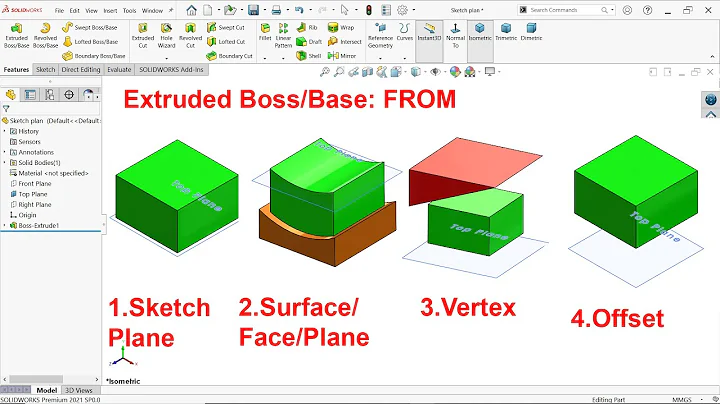The image size is (720, 404).
Task: Click the Undo arrow
Action: click(x=299, y=10)
